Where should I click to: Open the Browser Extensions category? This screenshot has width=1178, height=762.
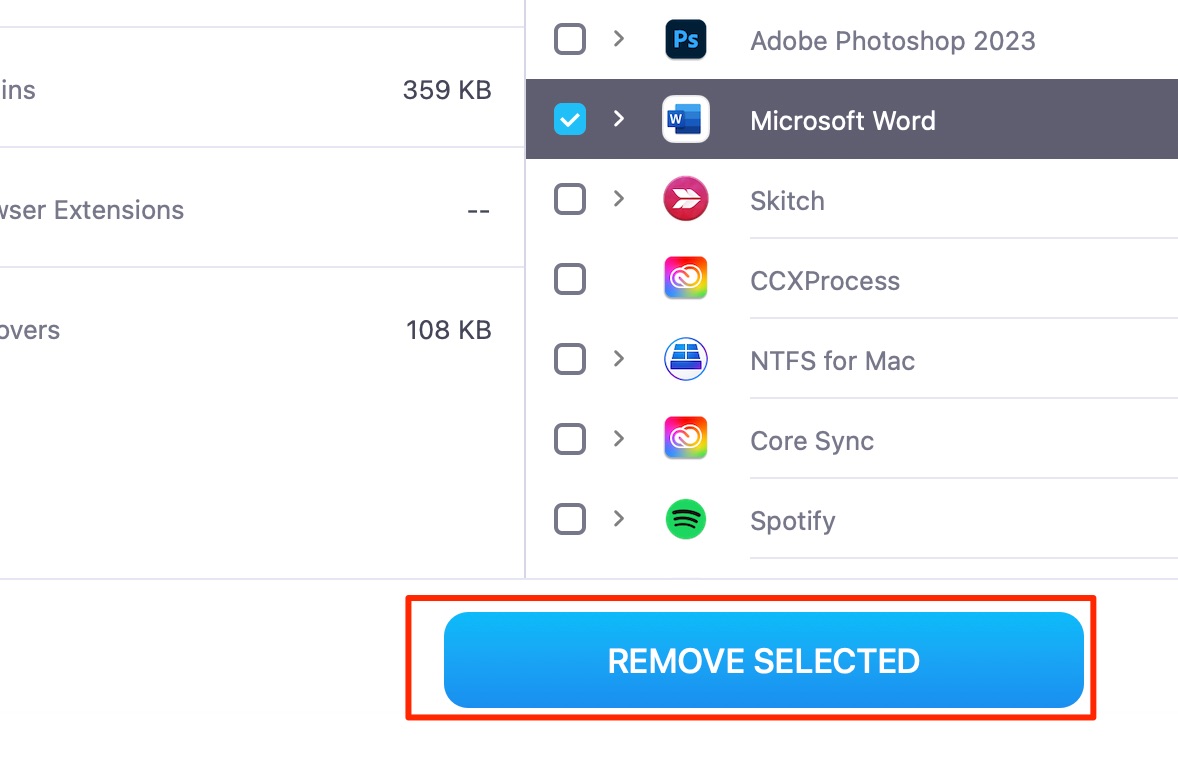[261, 208]
